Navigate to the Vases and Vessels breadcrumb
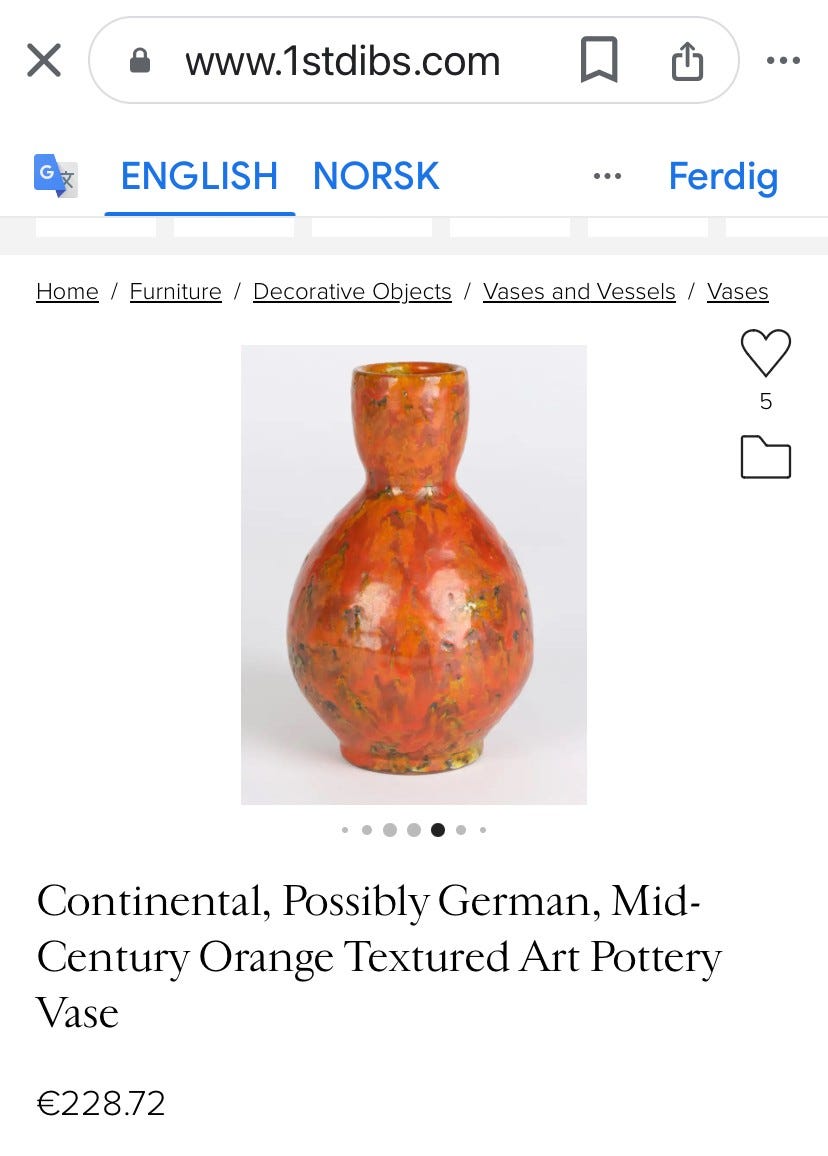The height and width of the screenshot is (1156, 828). (x=579, y=291)
